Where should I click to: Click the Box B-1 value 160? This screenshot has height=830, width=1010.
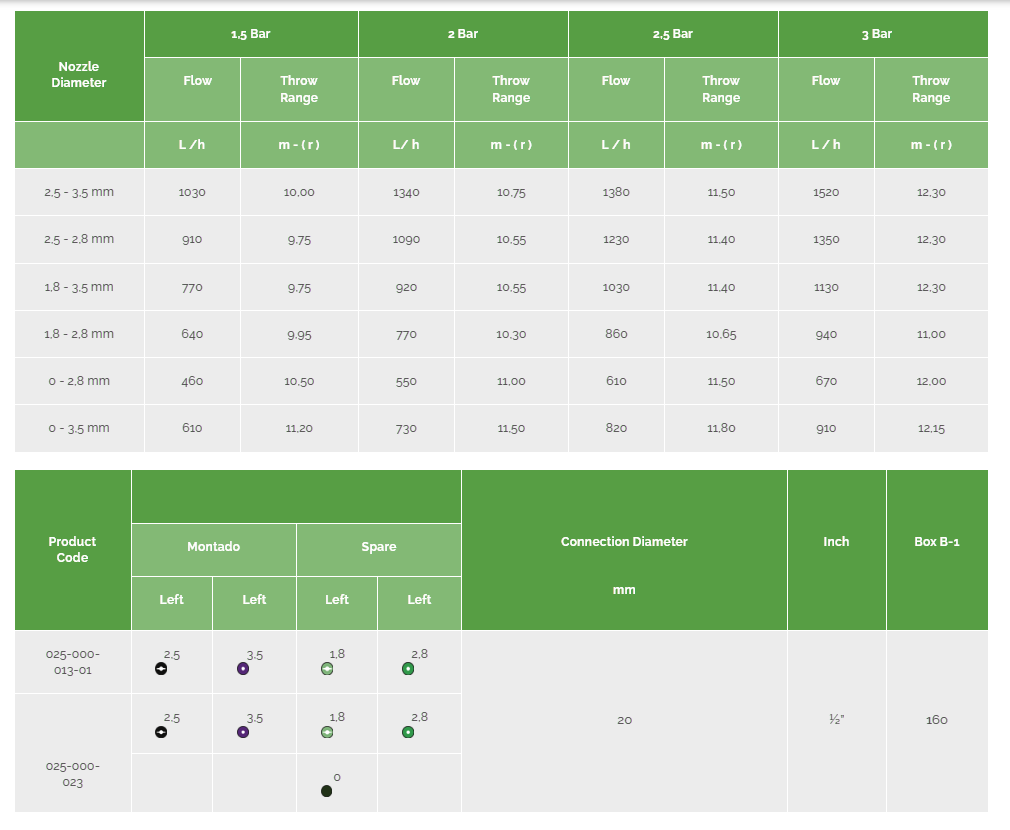tap(937, 720)
